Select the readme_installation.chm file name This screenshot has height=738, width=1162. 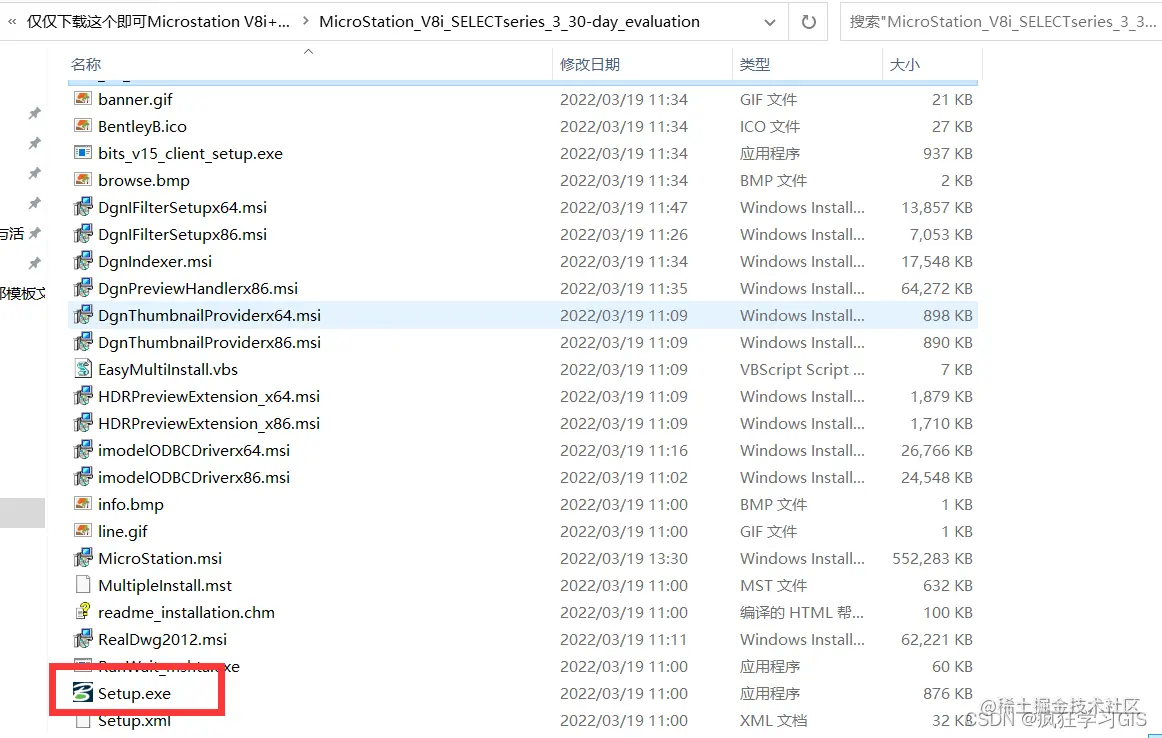click(186, 613)
